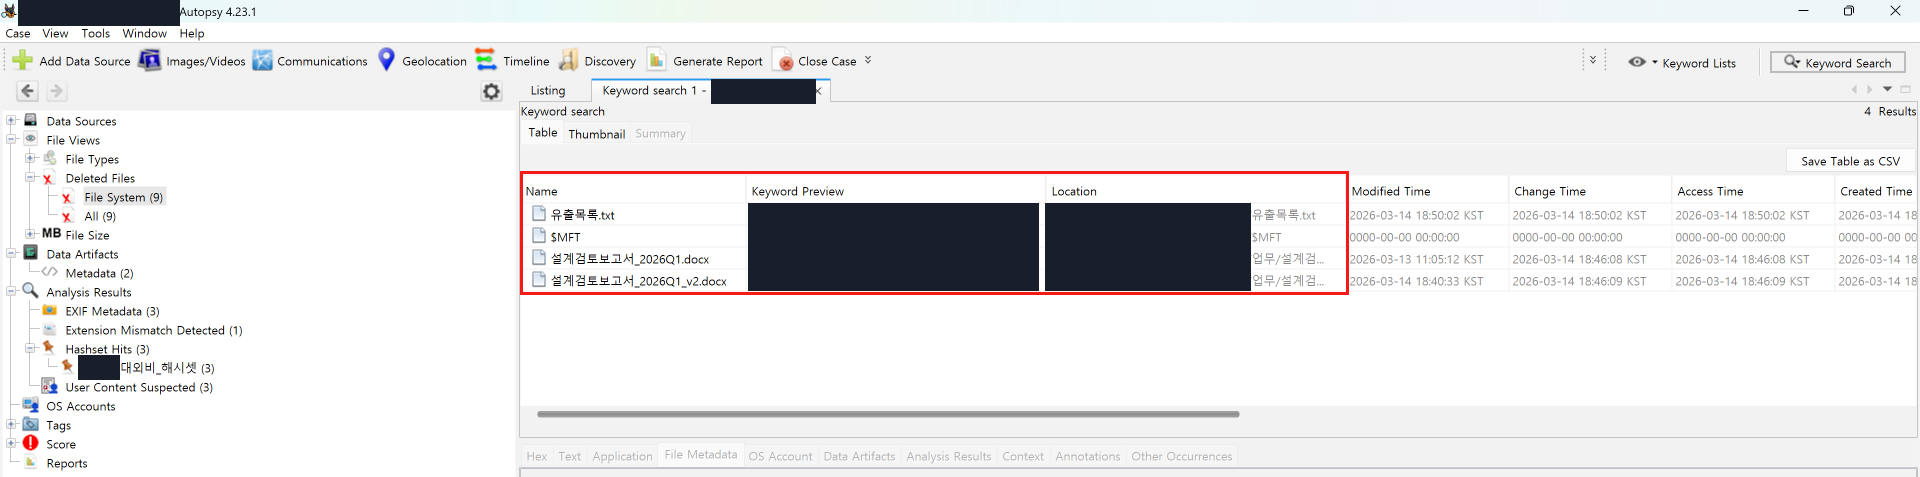Open the Timeline icon
This screenshot has height=477, width=1920.
click(485, 60)
